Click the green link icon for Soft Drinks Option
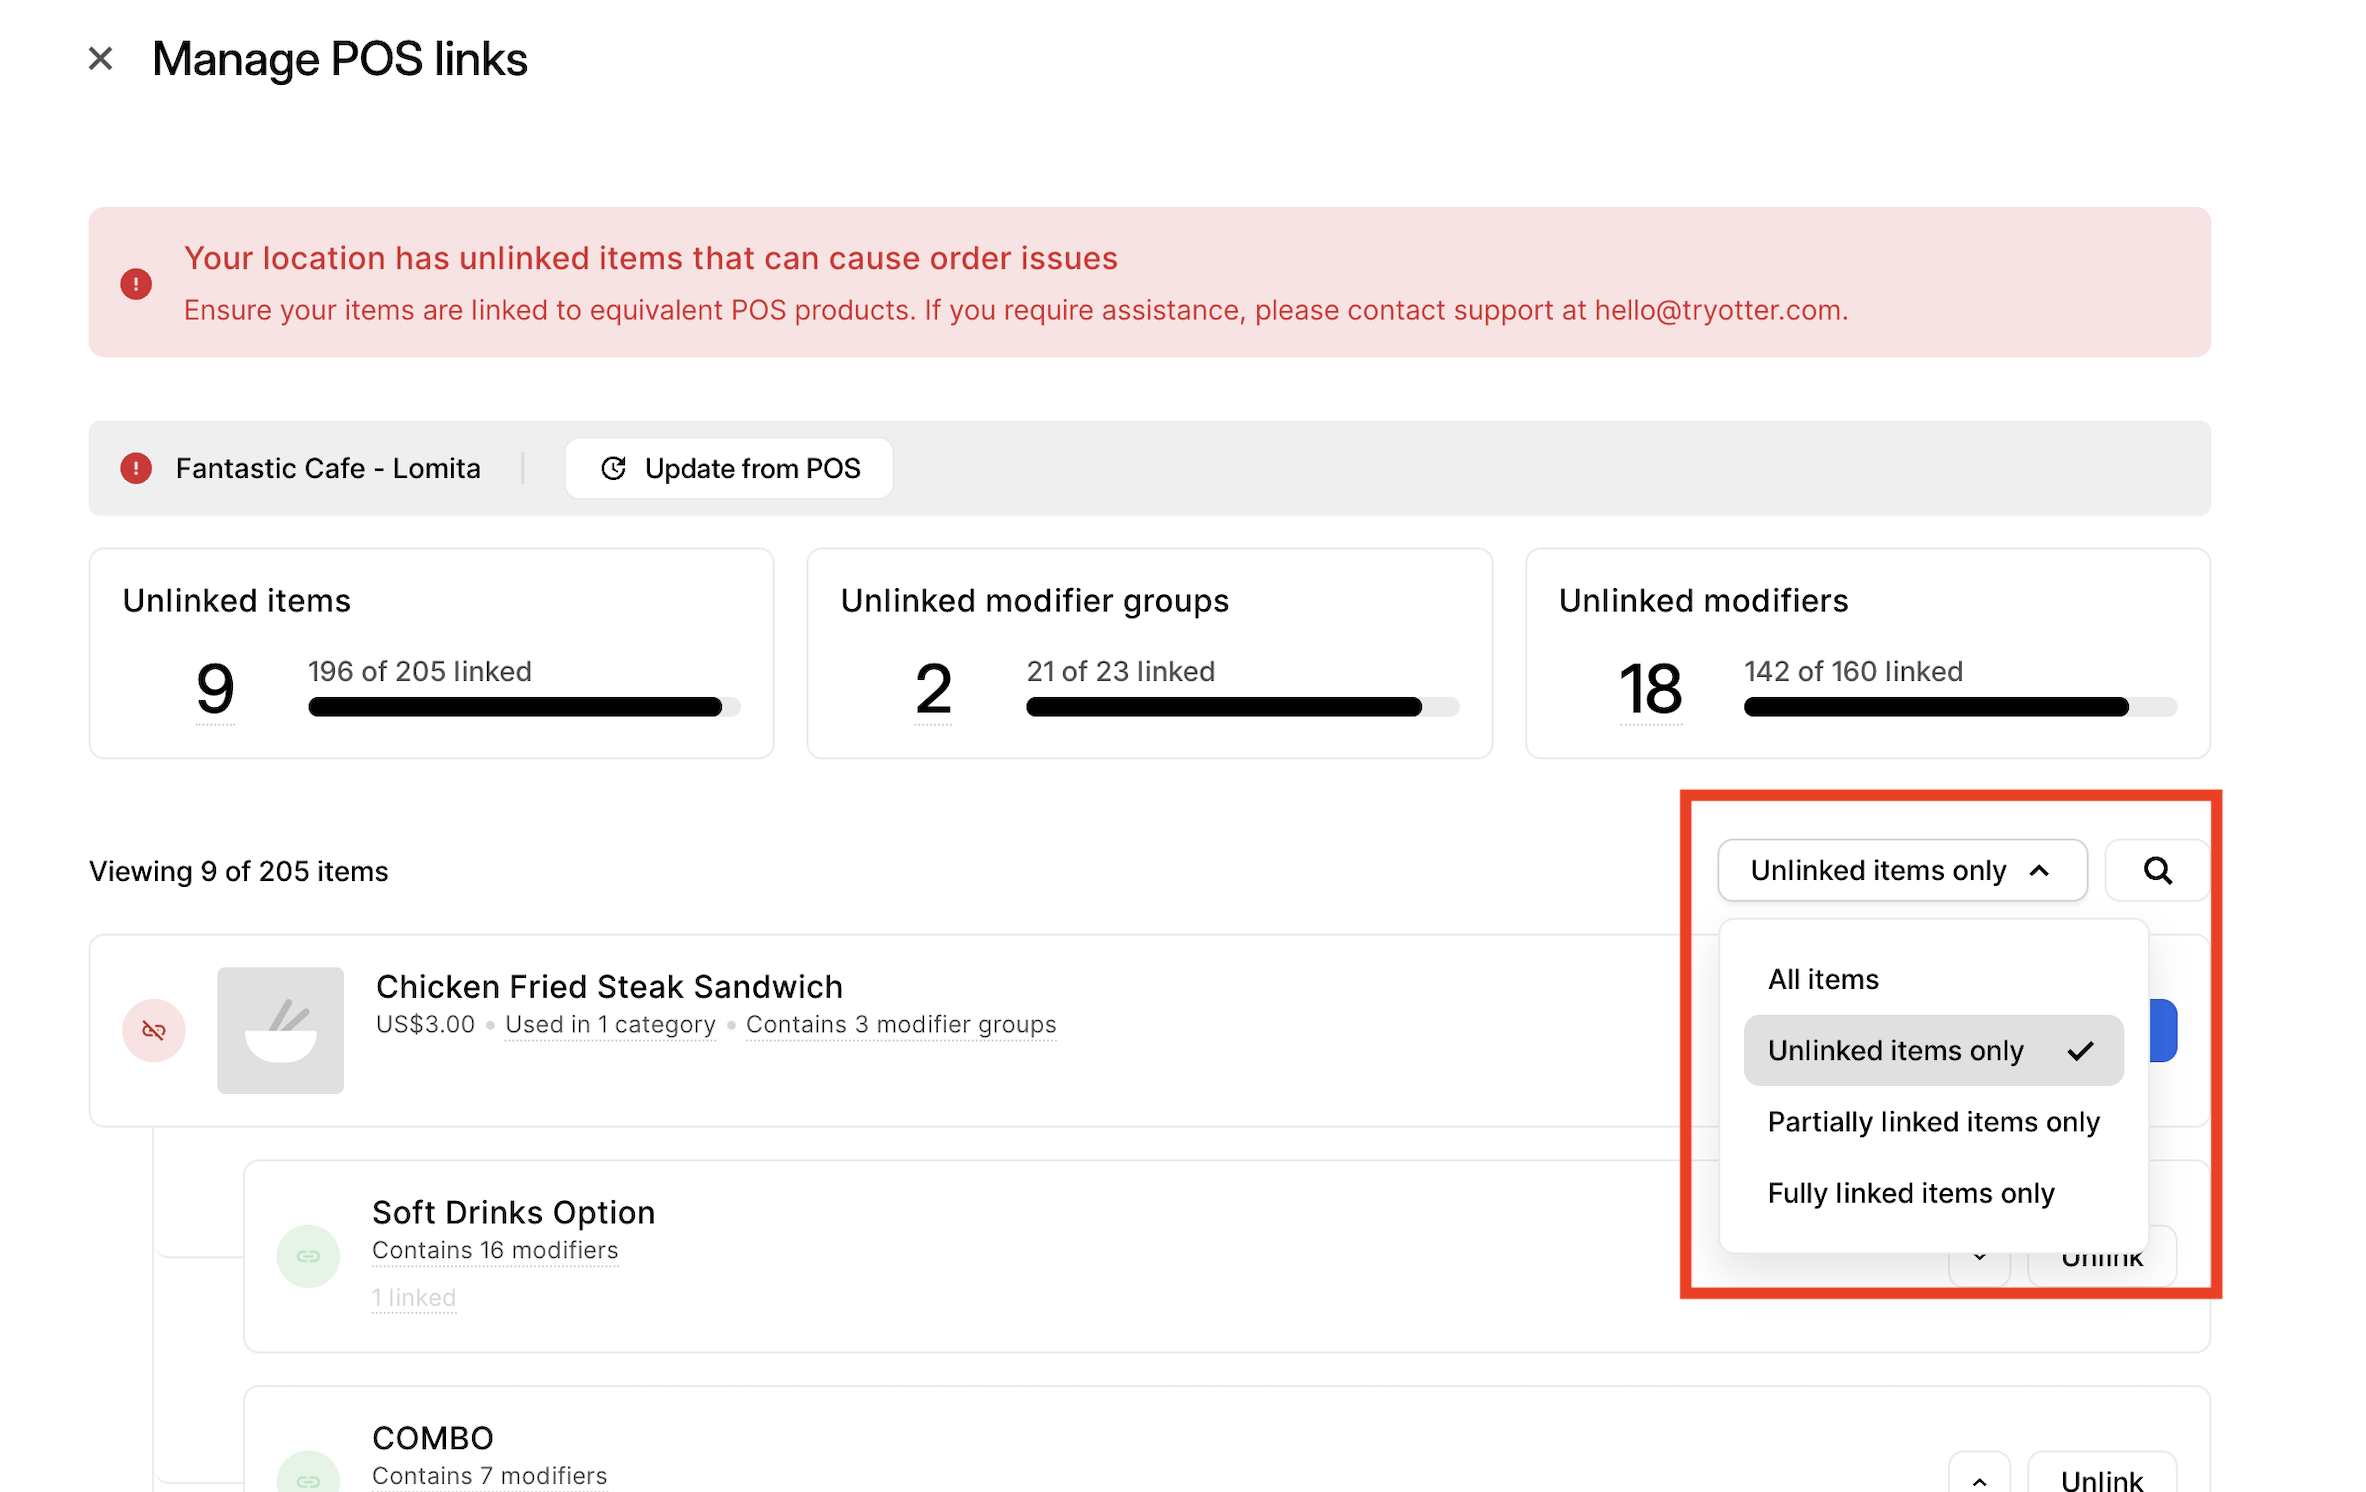 pos(308,1255)
